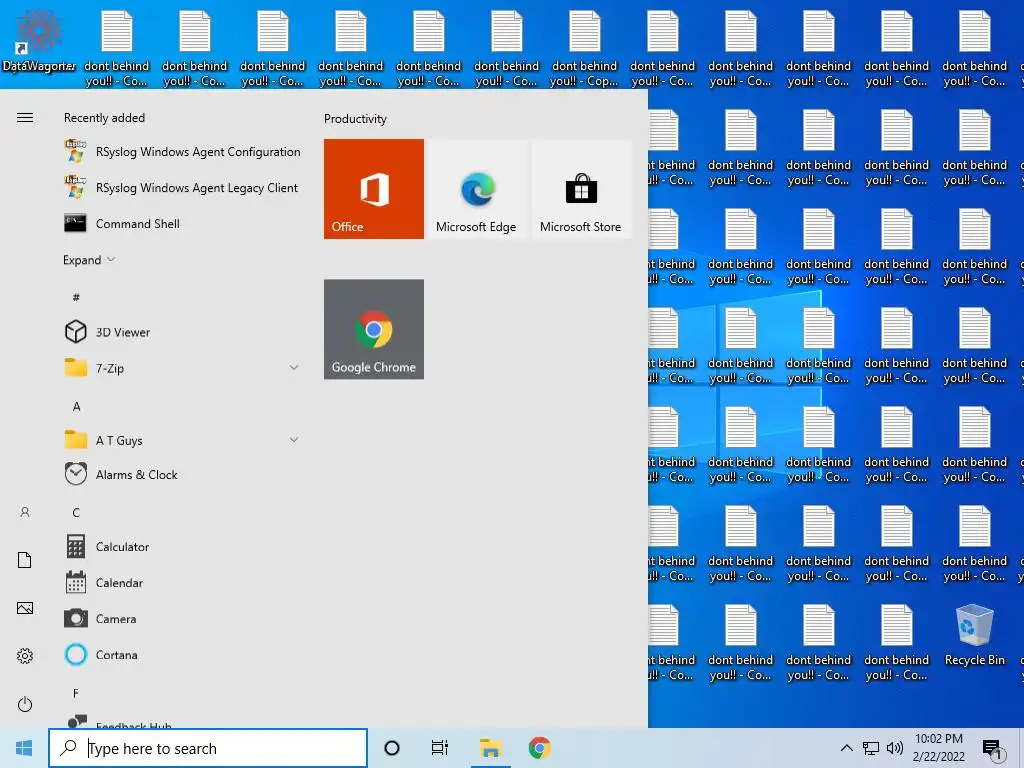Open Task View on the taskbar
Screen dimensions: 1024x768
click(x=440, y=748)
